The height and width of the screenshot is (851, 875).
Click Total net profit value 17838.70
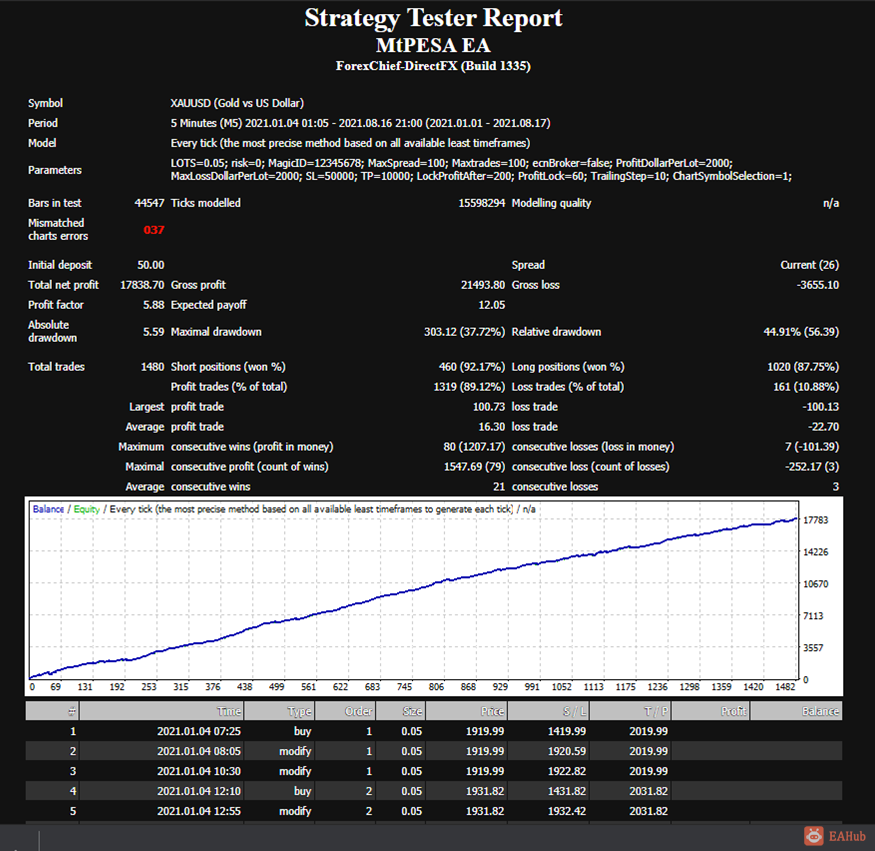142,285
